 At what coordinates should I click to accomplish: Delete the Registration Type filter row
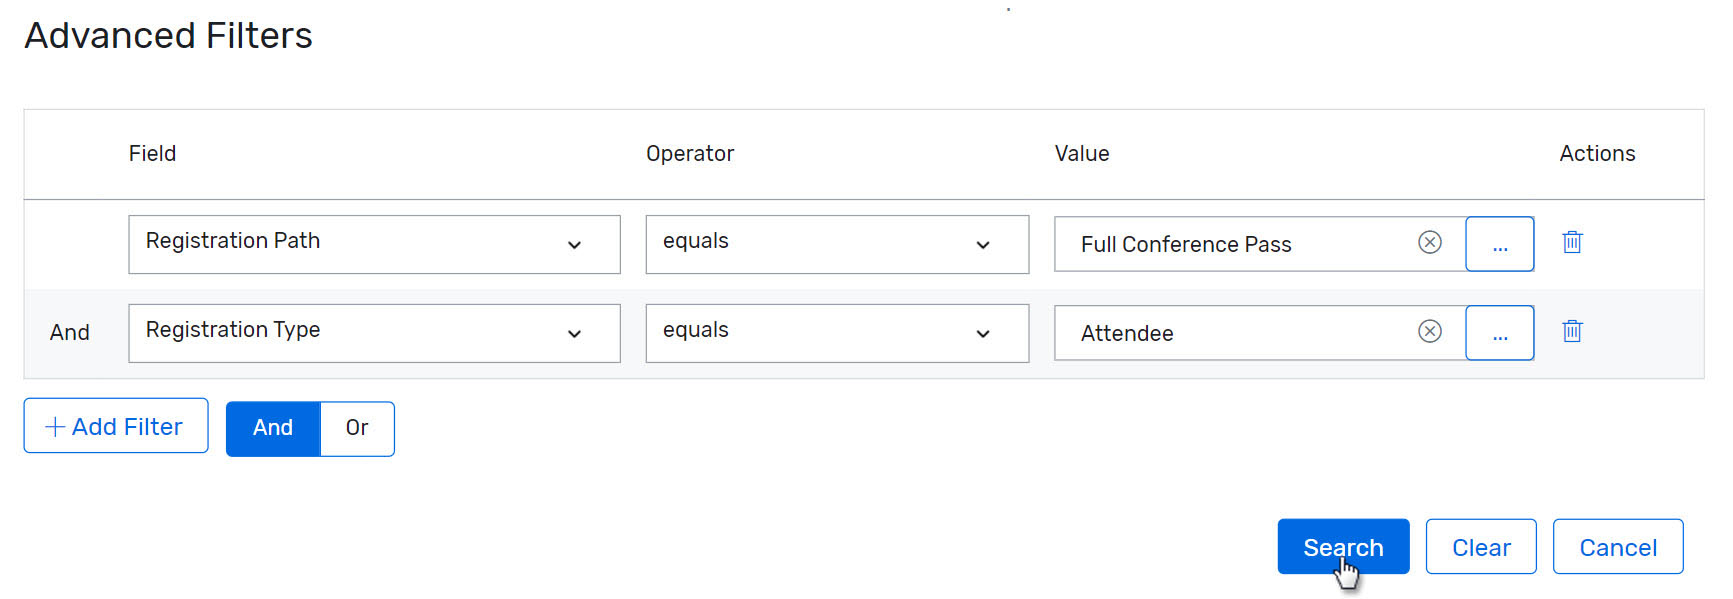tap(1571, 331)
